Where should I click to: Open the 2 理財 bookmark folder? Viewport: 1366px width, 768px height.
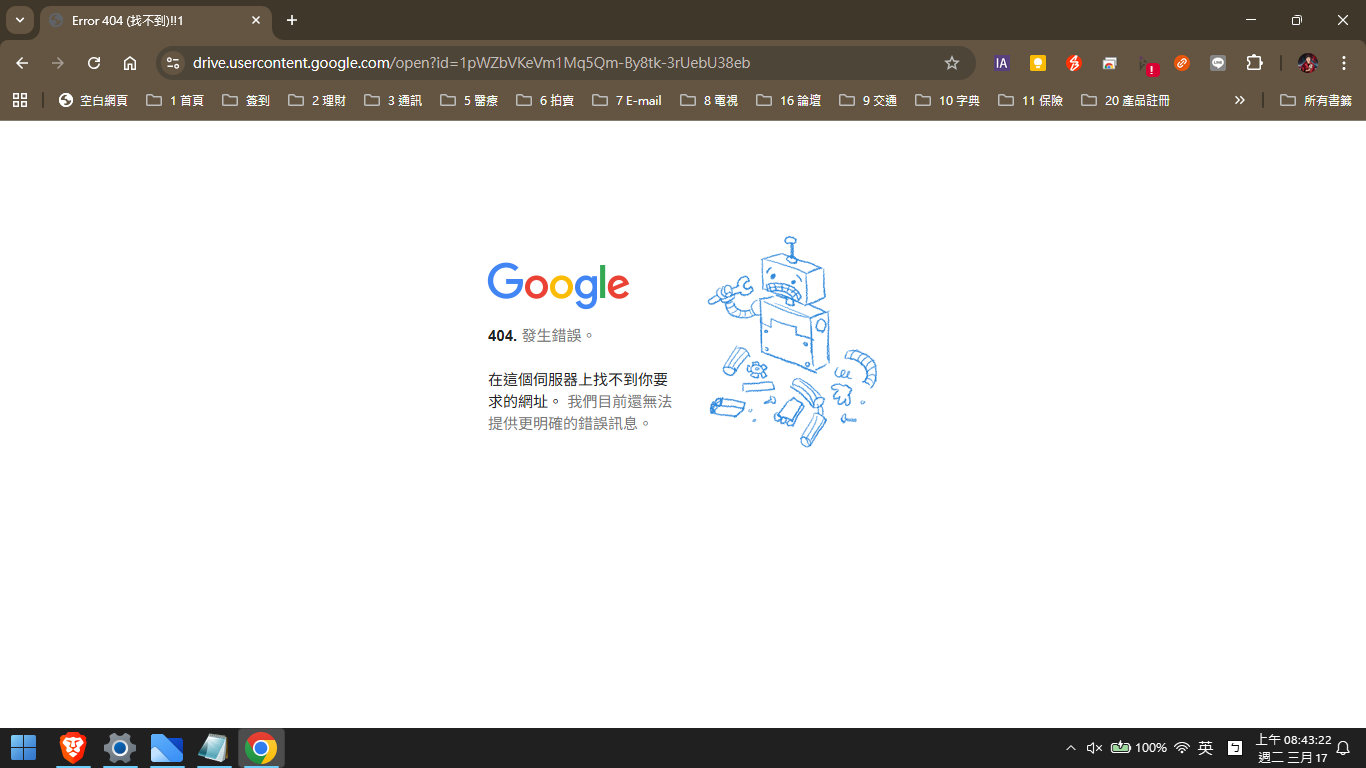[317, 100]
